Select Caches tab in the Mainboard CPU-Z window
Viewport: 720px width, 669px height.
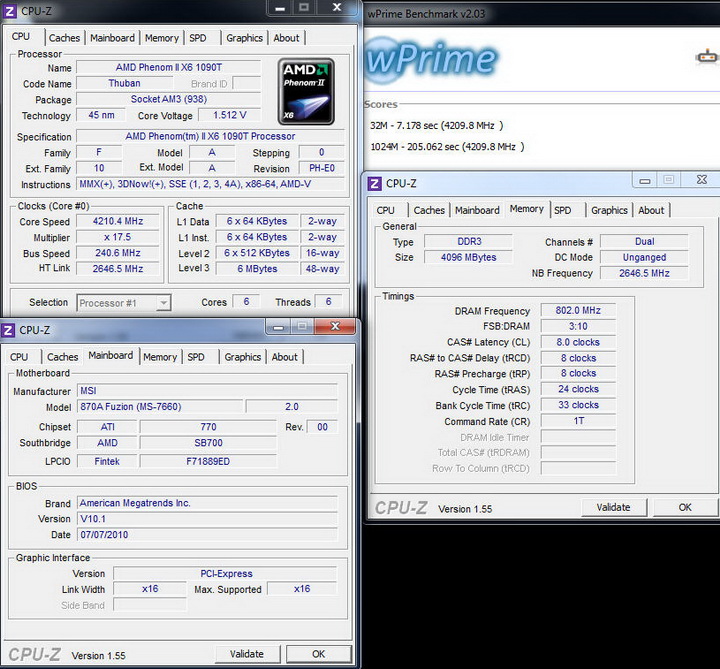62,357
